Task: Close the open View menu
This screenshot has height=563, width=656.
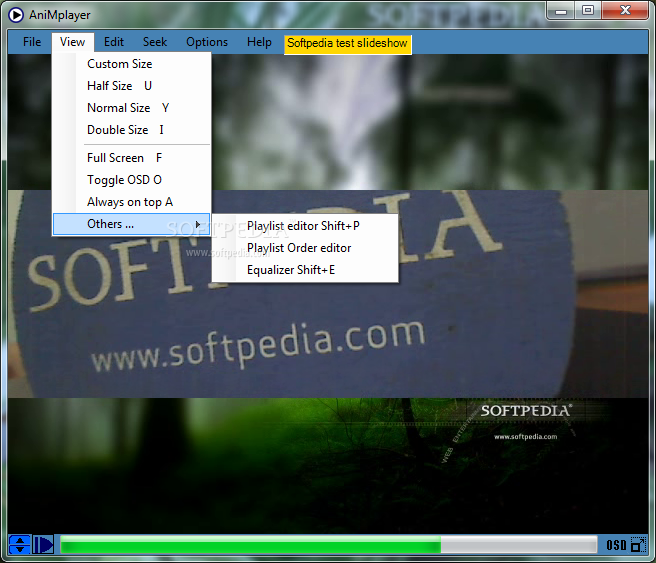Action: tap(72, 42)
